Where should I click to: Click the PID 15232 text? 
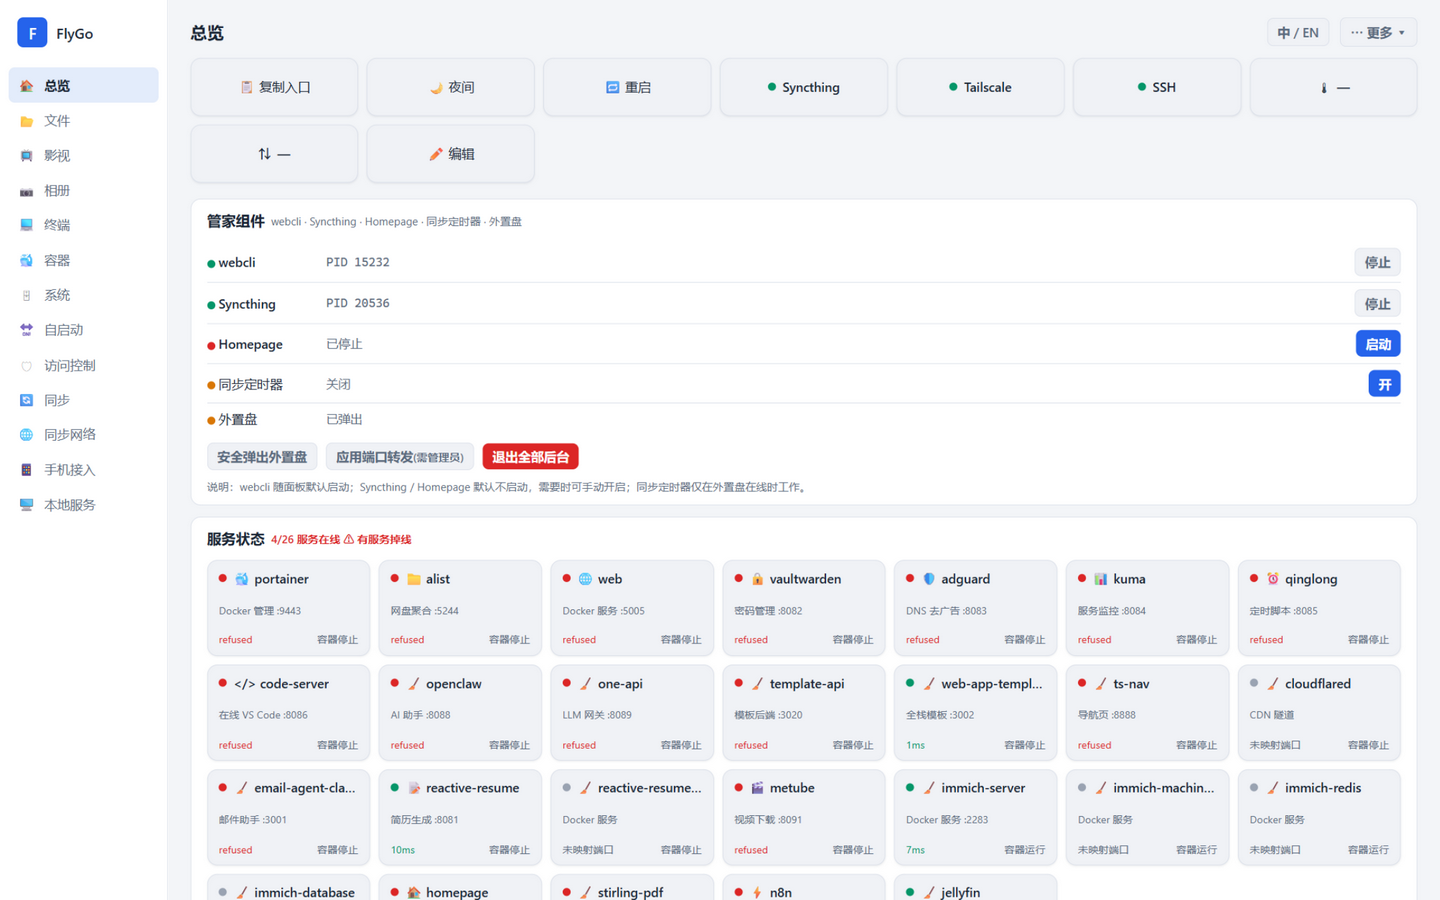point(358,263)
